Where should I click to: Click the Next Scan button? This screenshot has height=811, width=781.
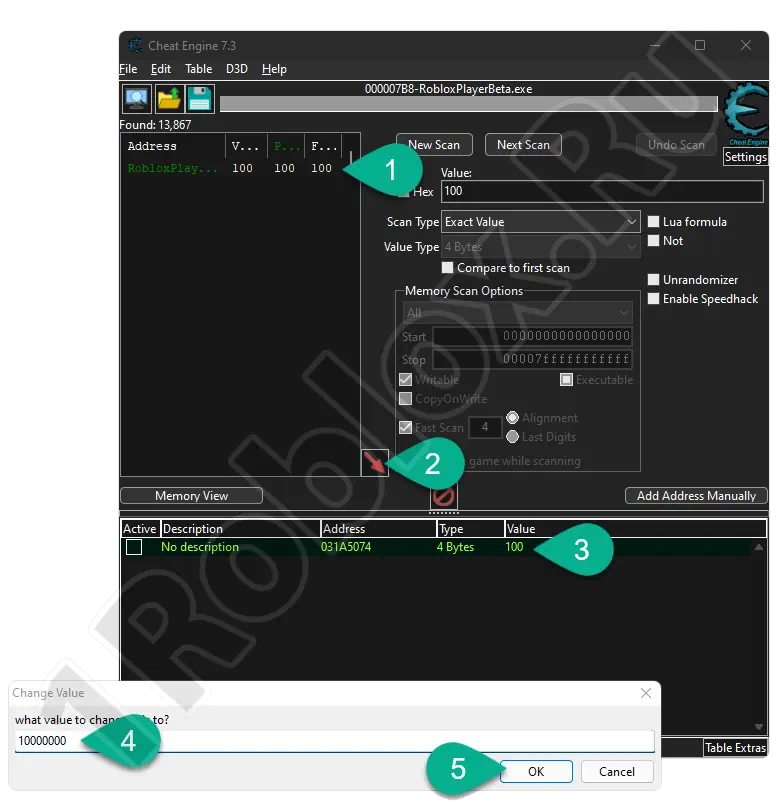click(523, 145)
